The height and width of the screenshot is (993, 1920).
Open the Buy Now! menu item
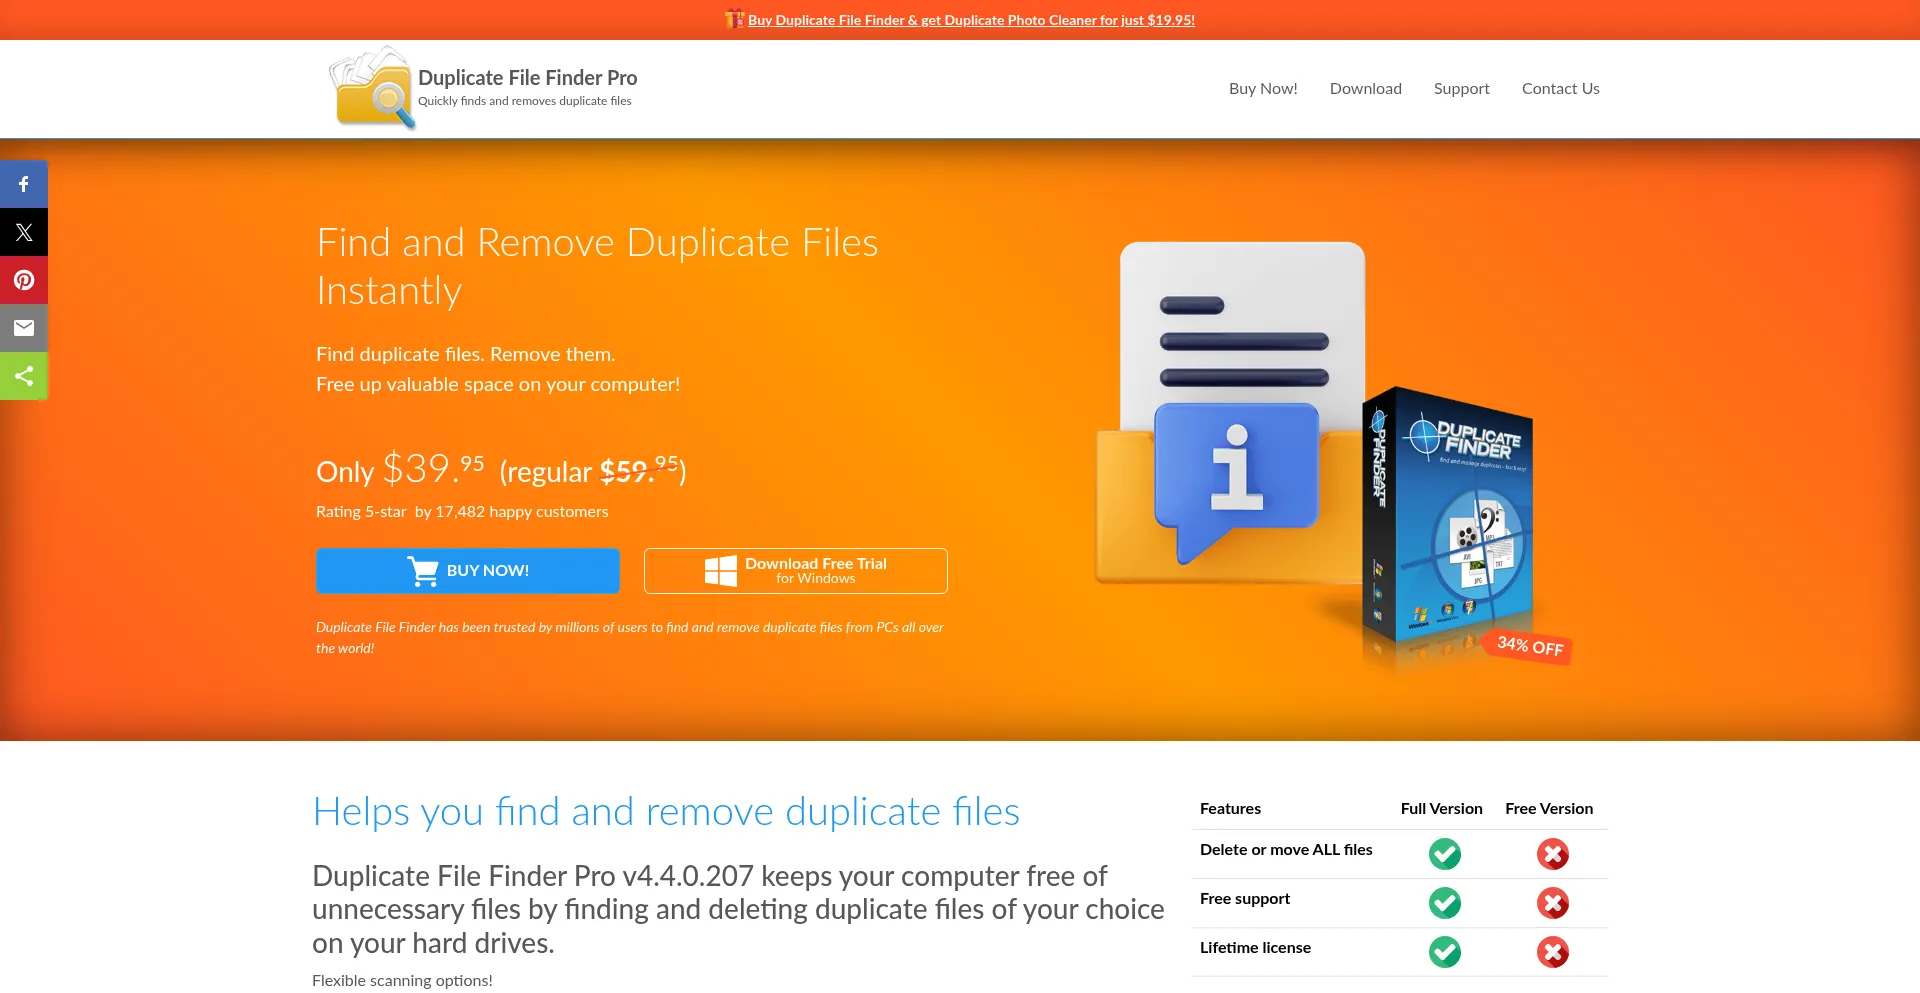coord(1263,89)
